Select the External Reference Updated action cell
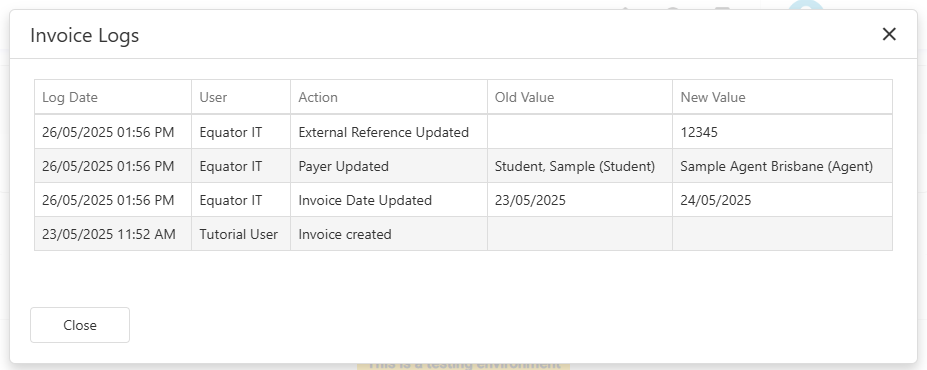Image resolution: width=927 pixels, height=370 pixels. [389, 132]
